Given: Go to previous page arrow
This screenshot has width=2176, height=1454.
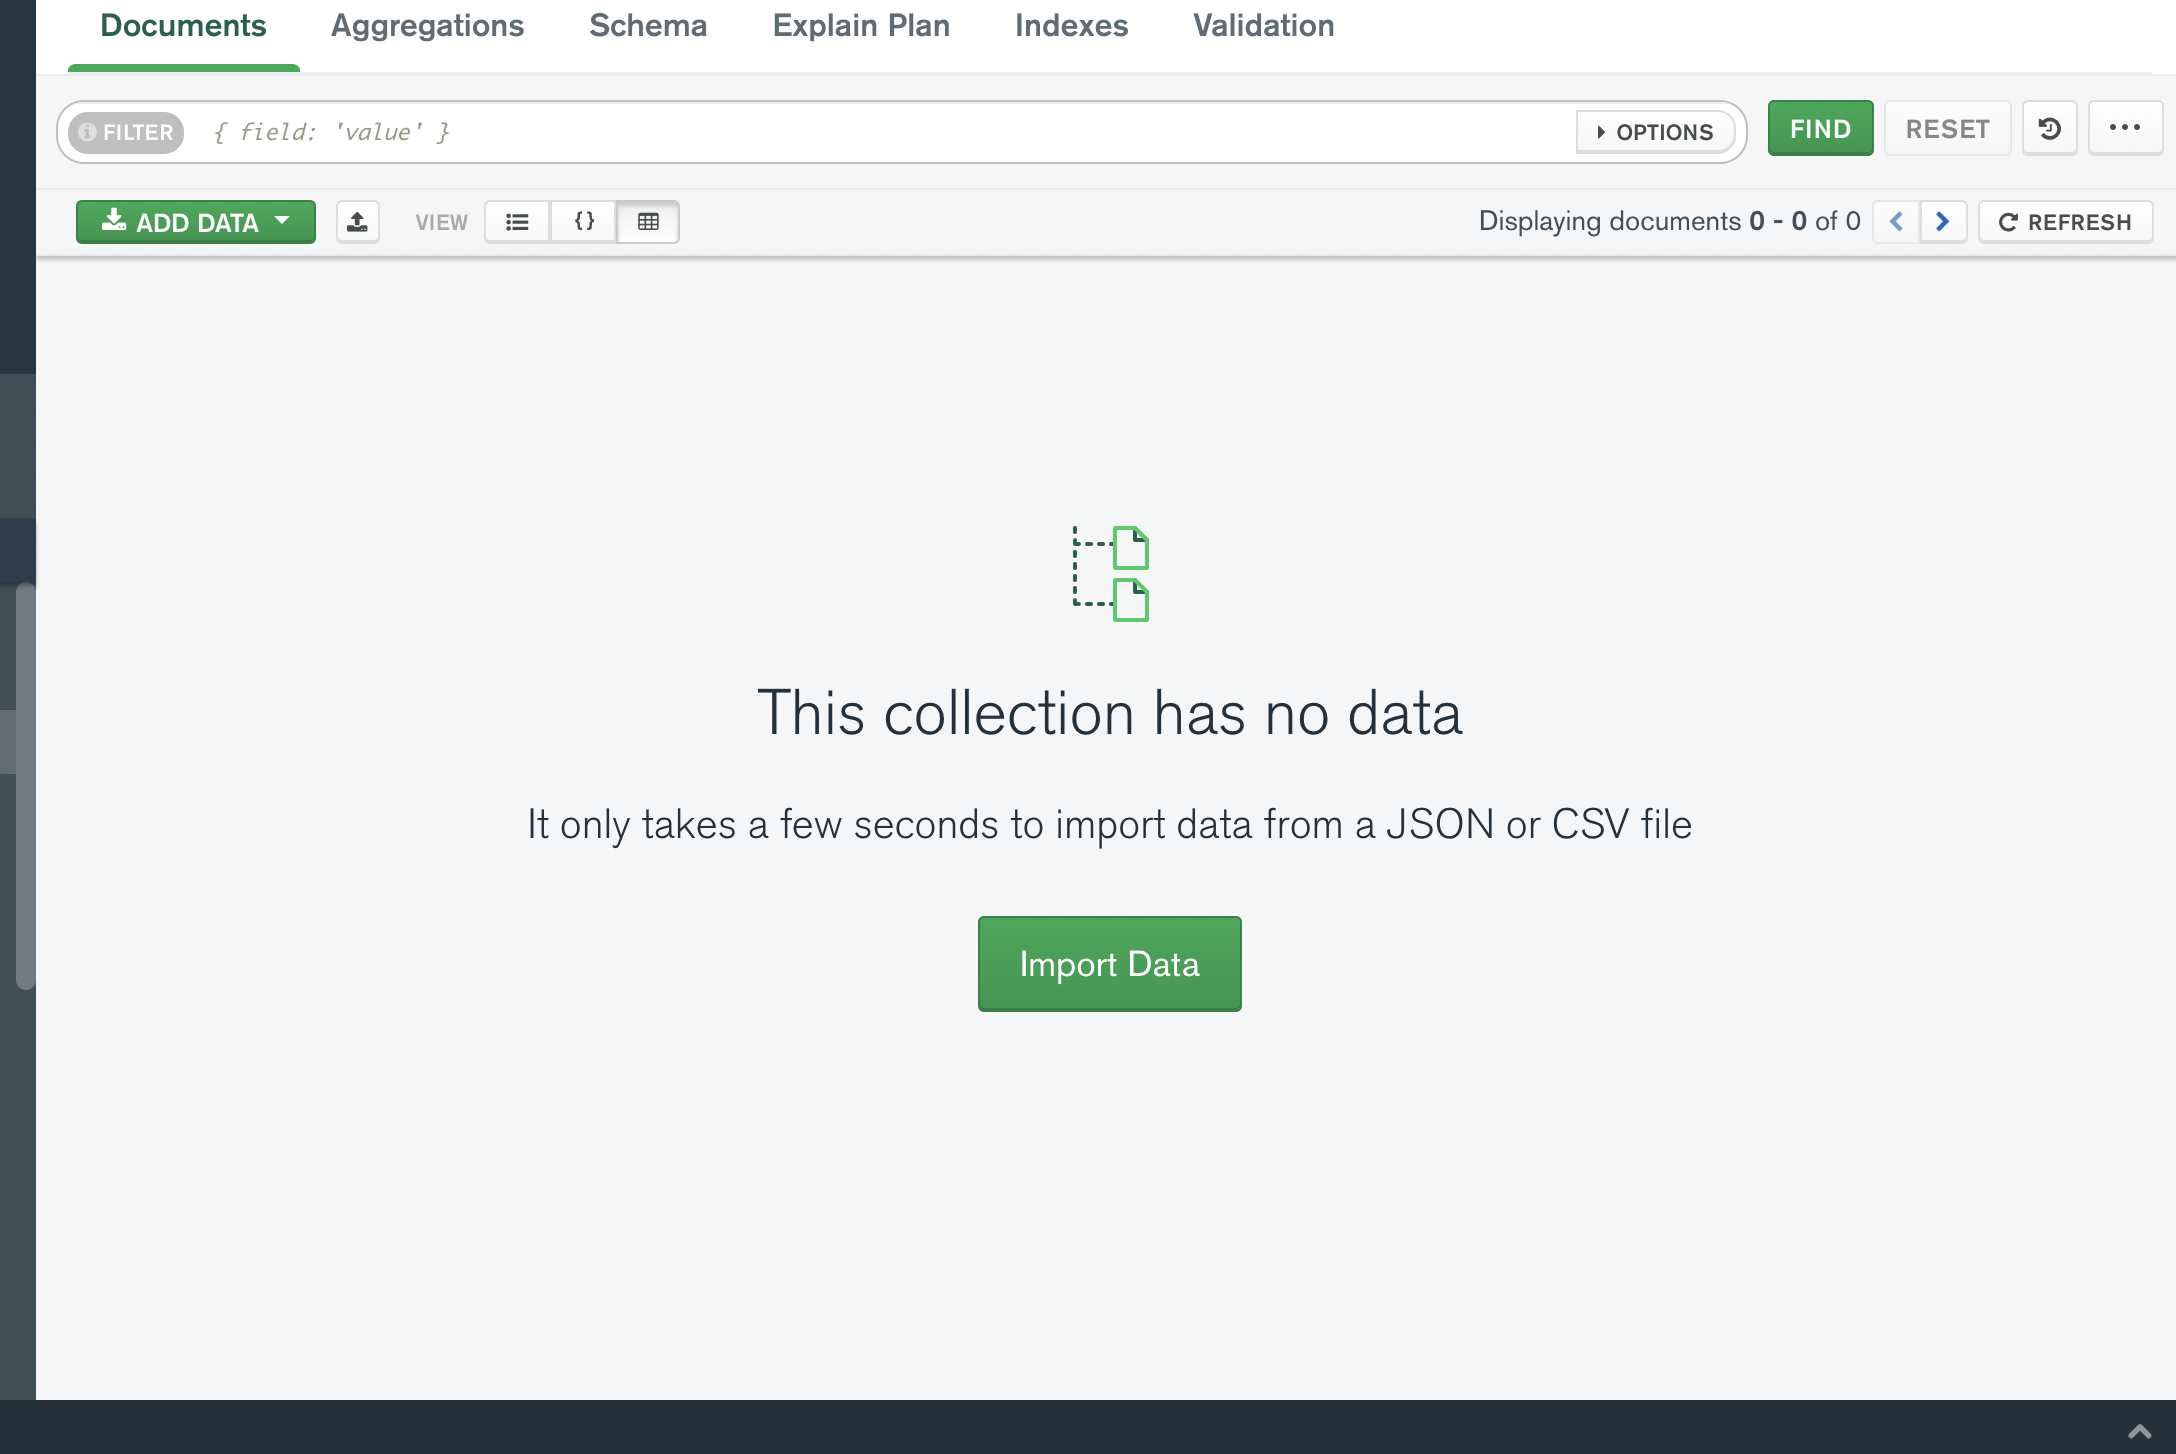Looking at the screenshot, I should pyautogui.click(x=1896, y=222).
